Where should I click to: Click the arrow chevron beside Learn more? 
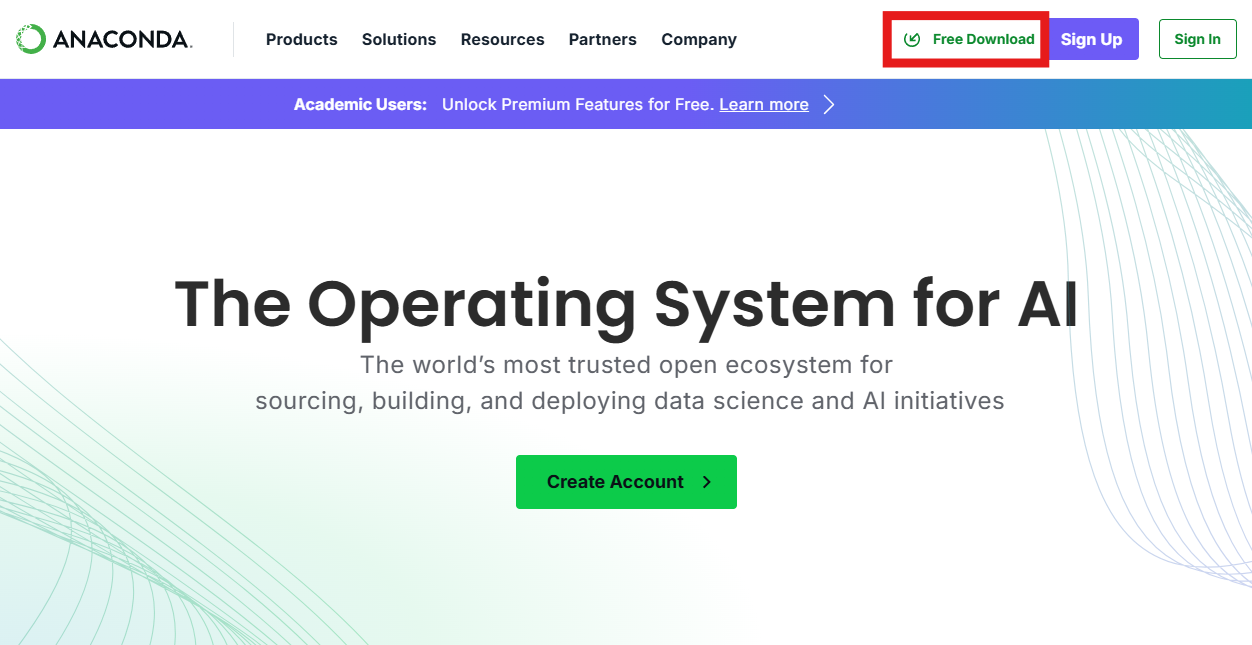829,104
